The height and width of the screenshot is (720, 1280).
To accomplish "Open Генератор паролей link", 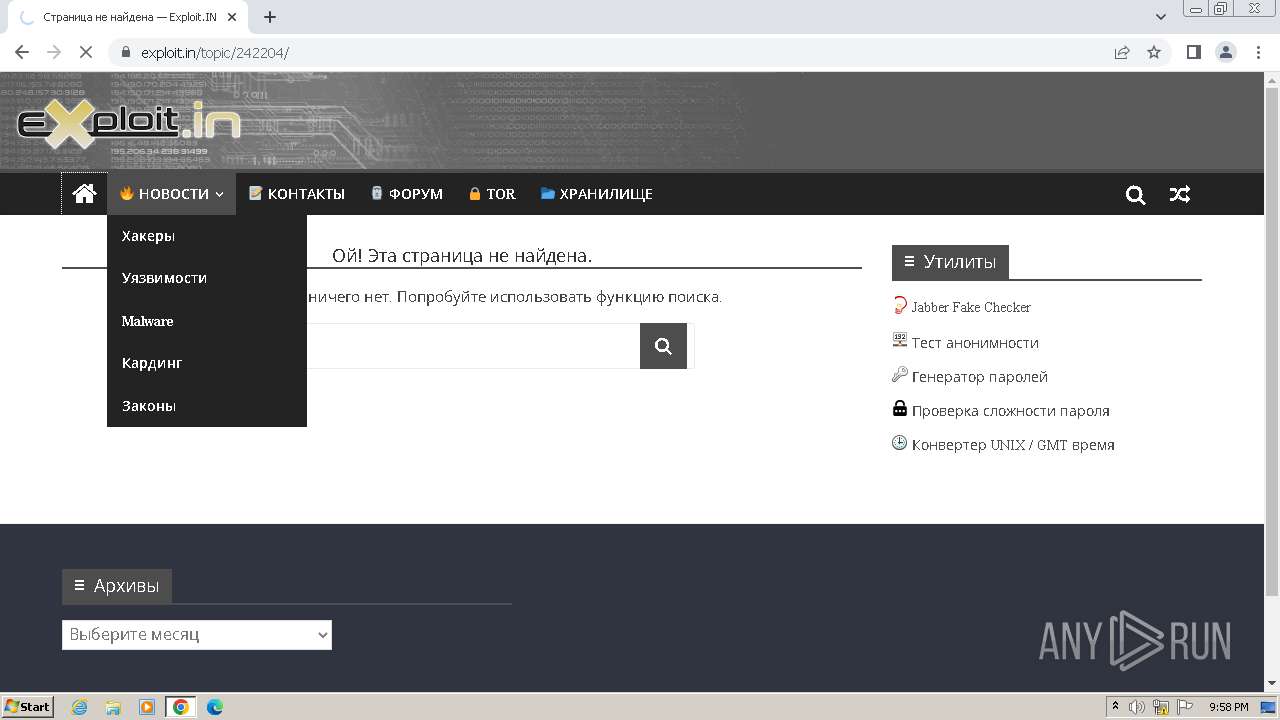I will point(980,377).
